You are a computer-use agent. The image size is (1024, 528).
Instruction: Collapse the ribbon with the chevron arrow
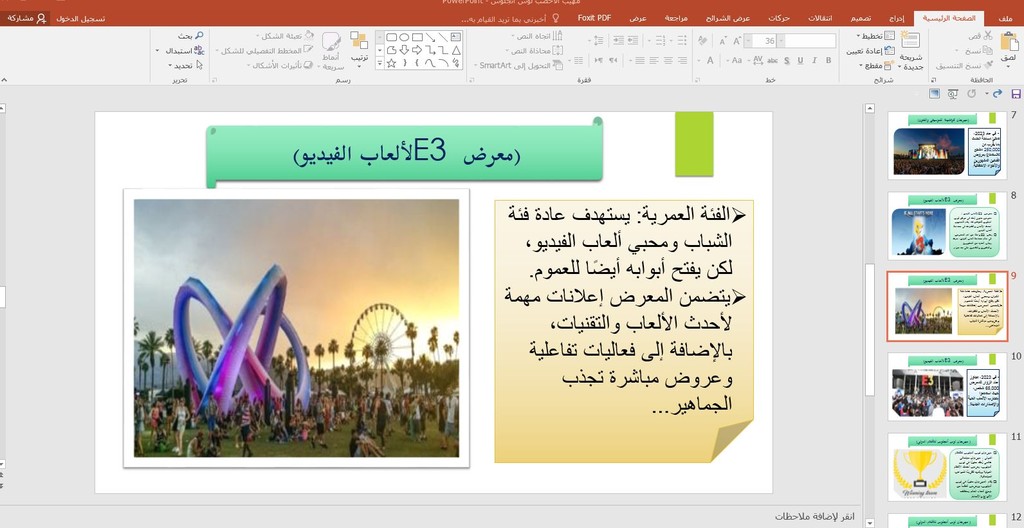[x=4, y=80]
